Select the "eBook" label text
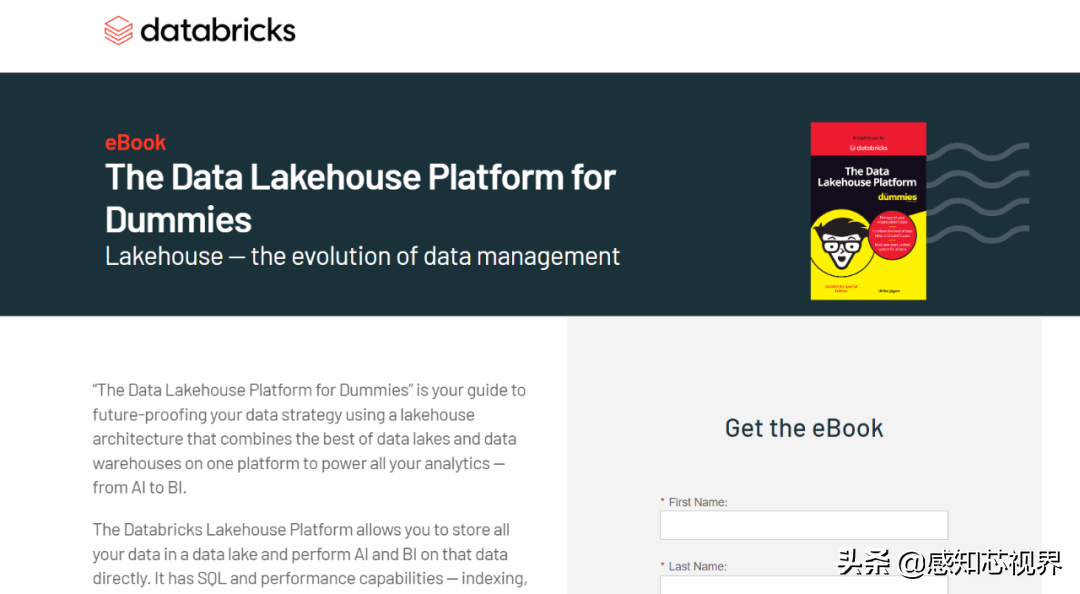Image resolution: width=1080 pixels, height=594 pixels. click(x=135, y=142)
